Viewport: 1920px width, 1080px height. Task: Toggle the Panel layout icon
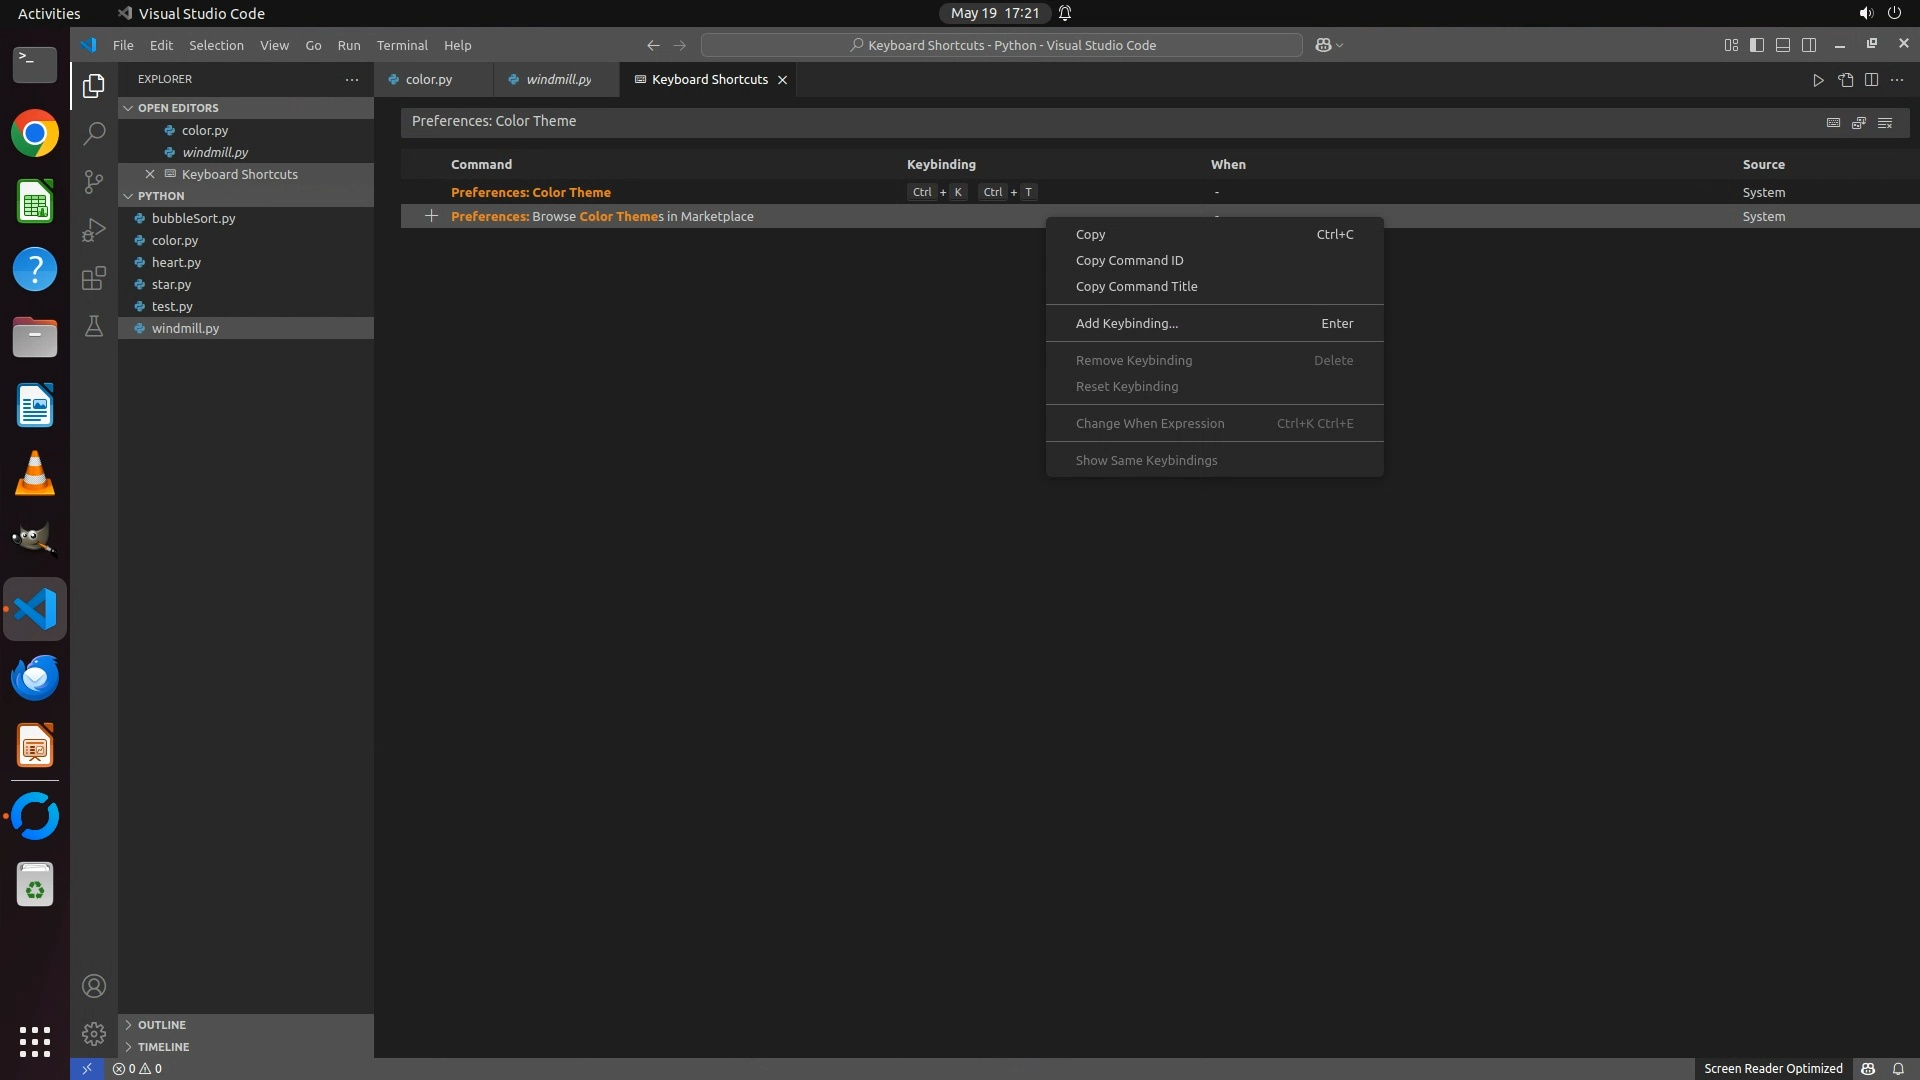click(1783, 45)
